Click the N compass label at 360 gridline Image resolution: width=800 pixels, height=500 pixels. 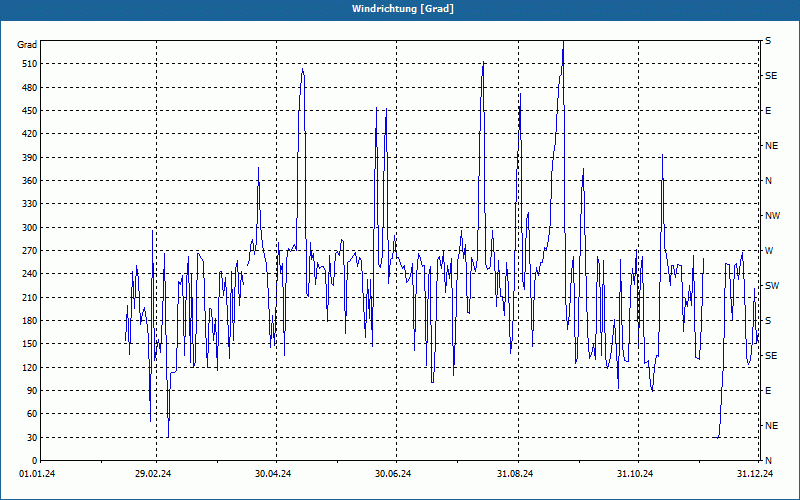768,181
